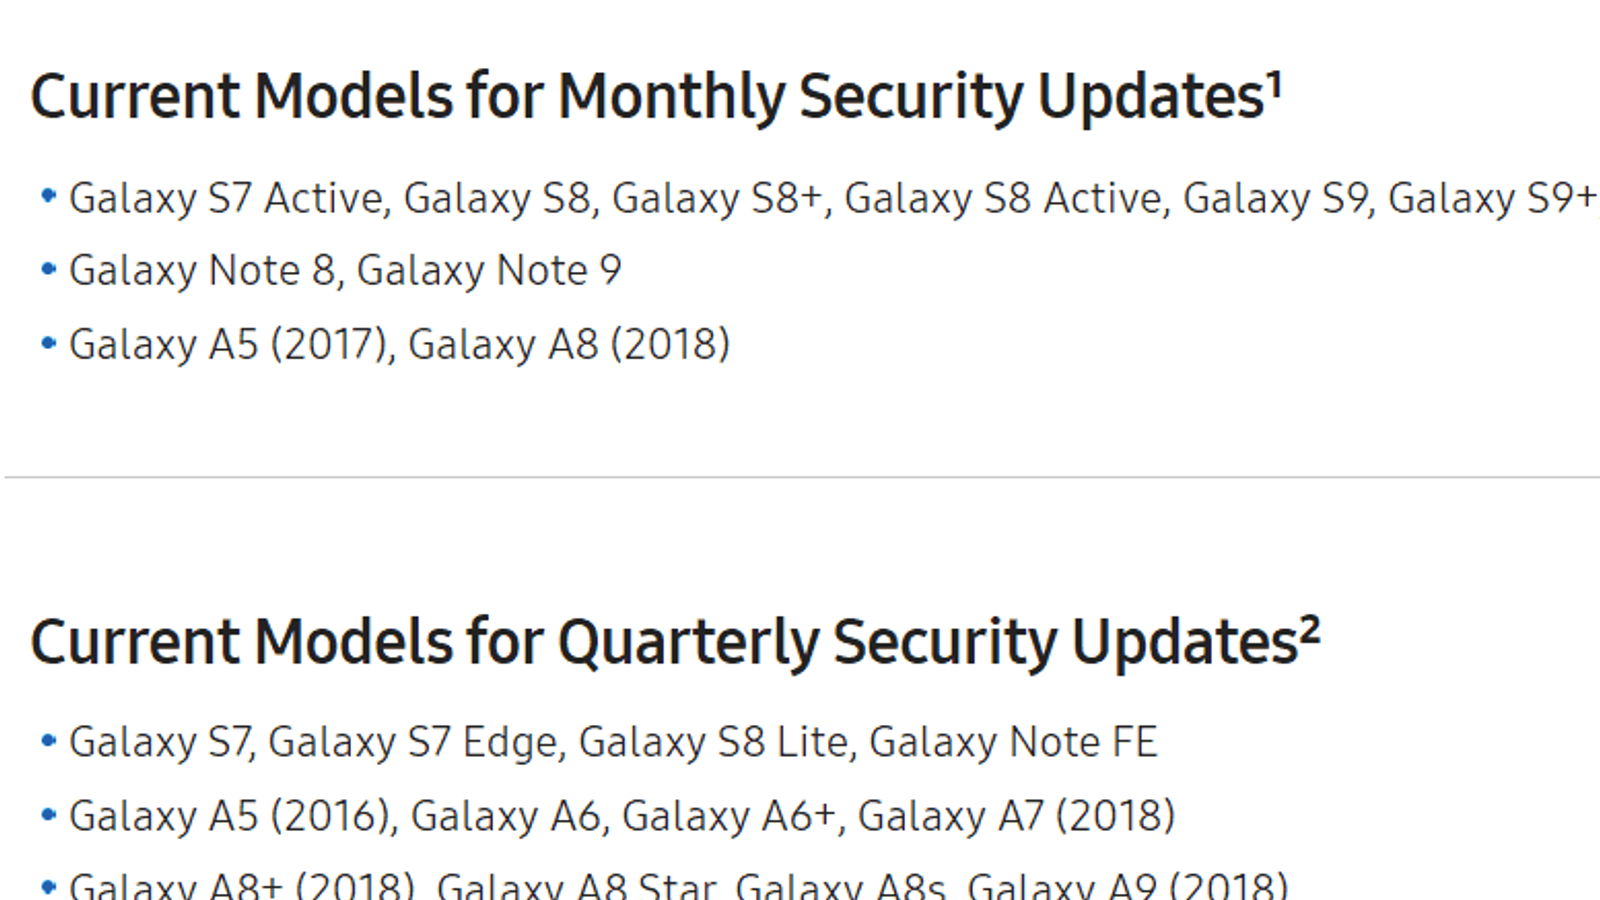The height and width of the screenshot is (900, 1600).
Task: Click the horizontal divider line between sections
Action: (800, 477)
